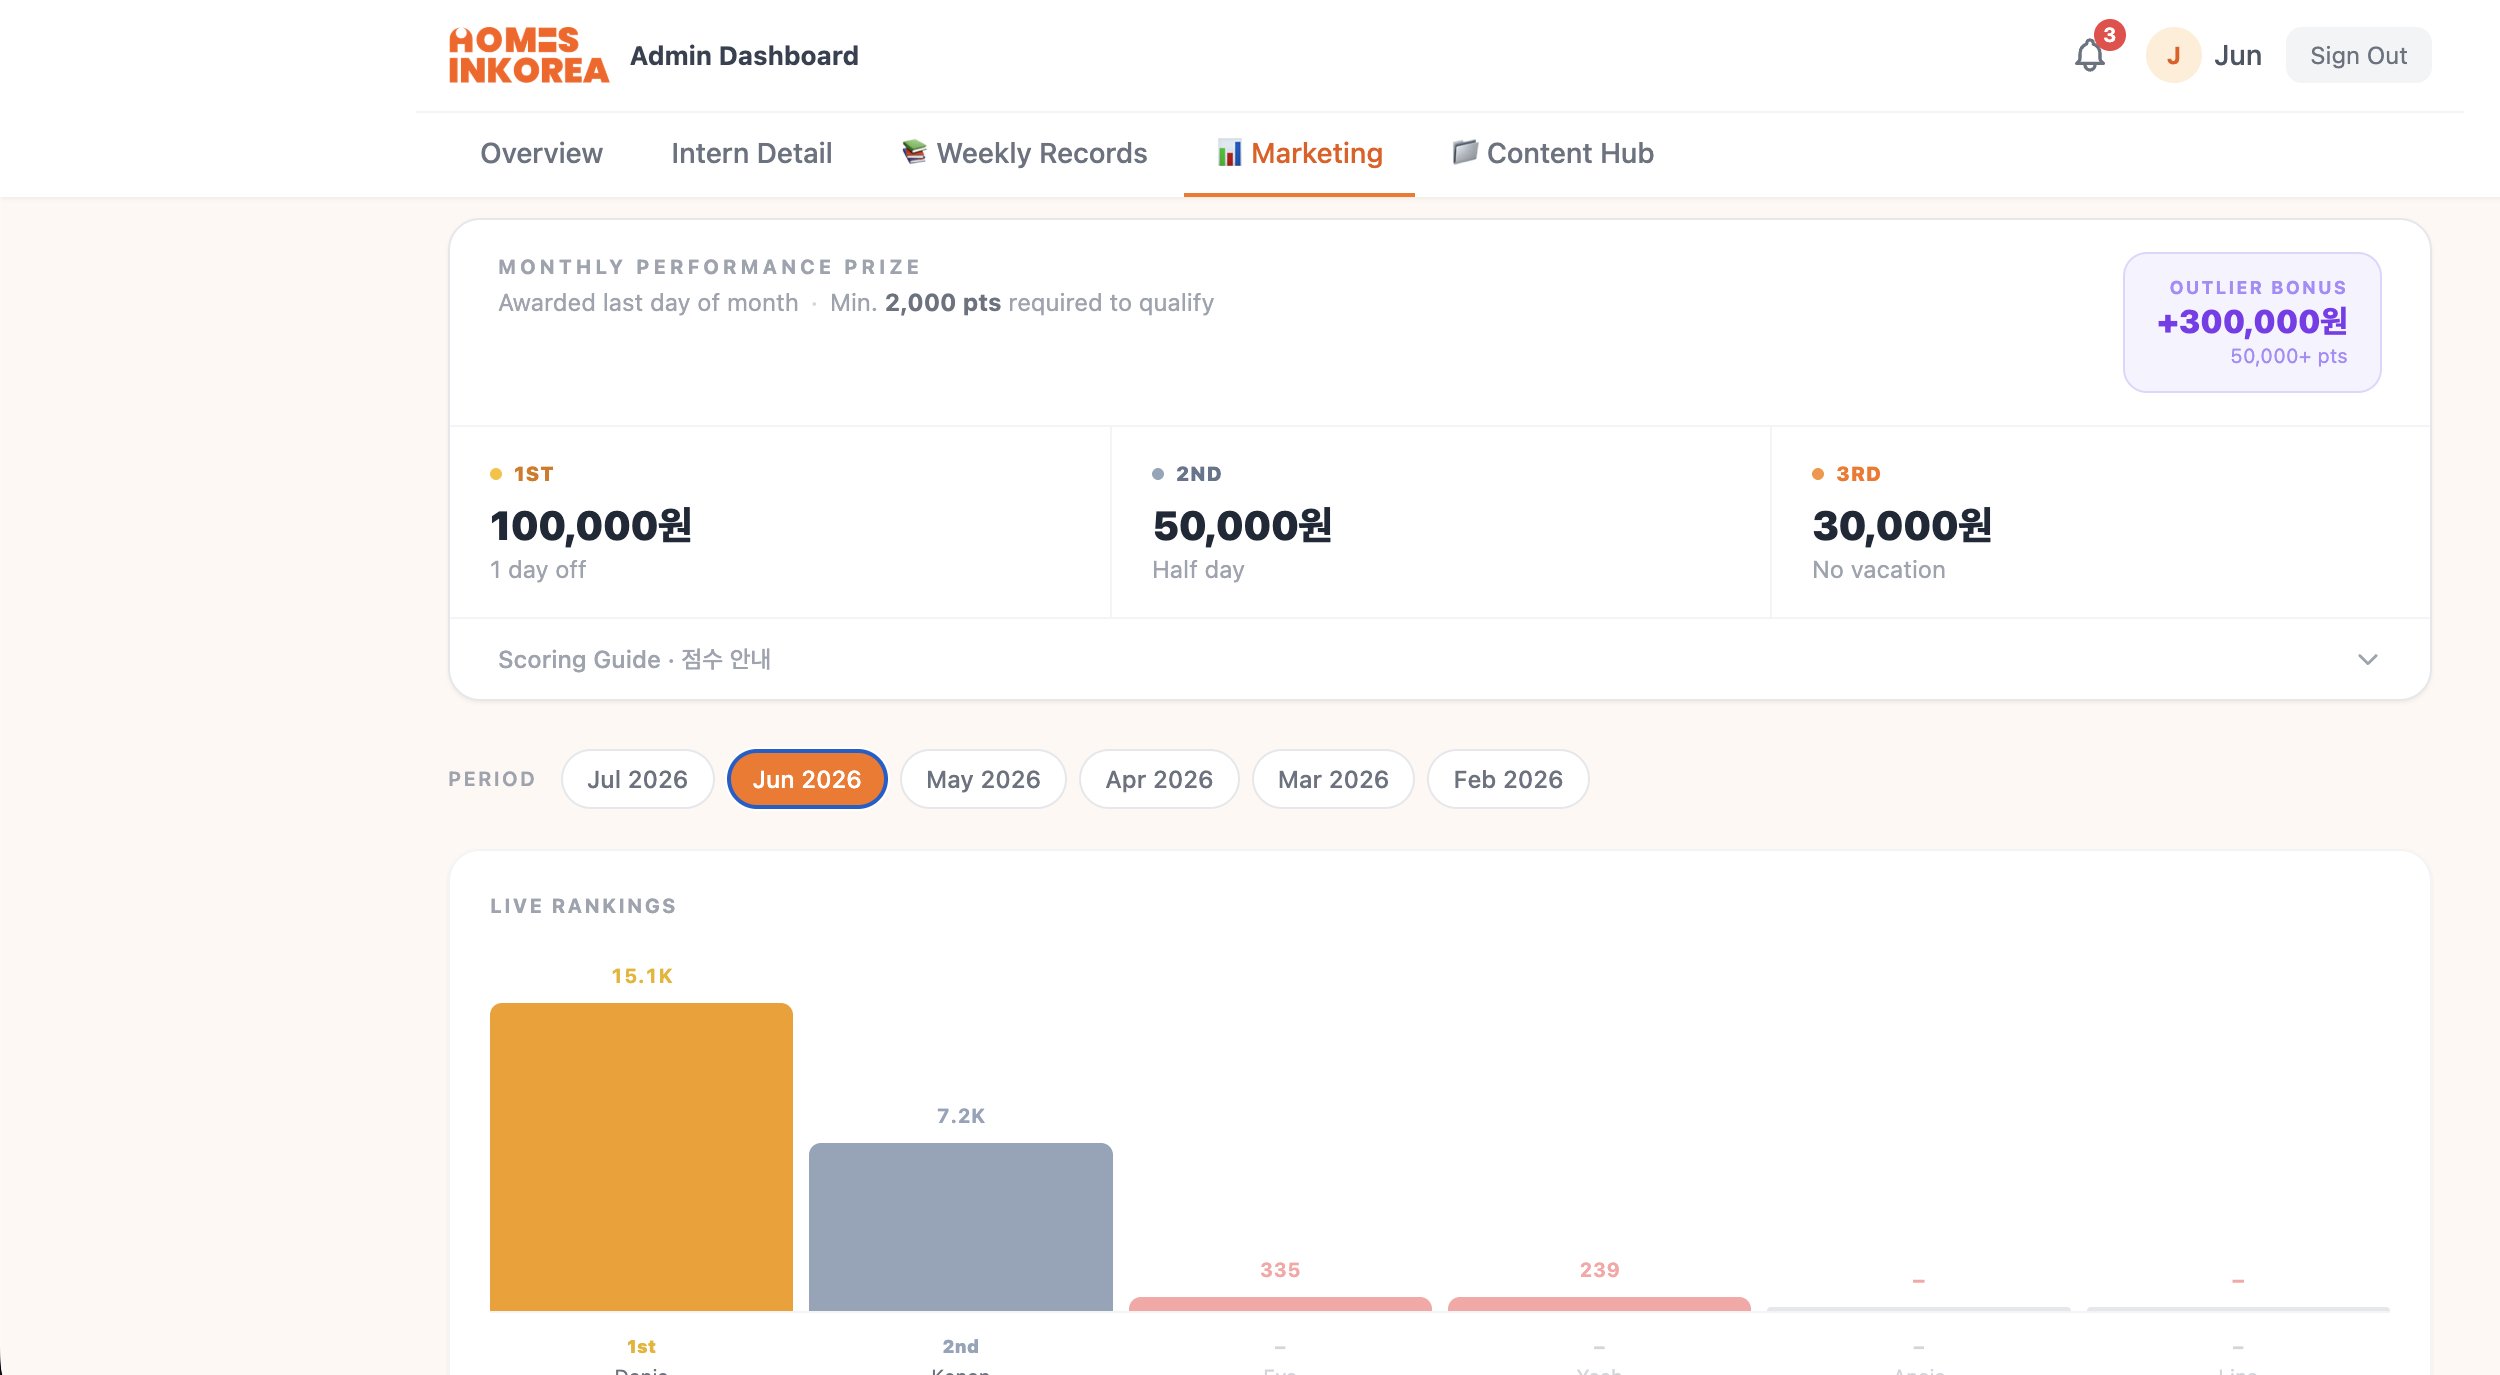The width and height of the screenshot is (2500, 1375).
Task: Click the orange 1st place ranking bar
Action: click(x=641, y=1156)
